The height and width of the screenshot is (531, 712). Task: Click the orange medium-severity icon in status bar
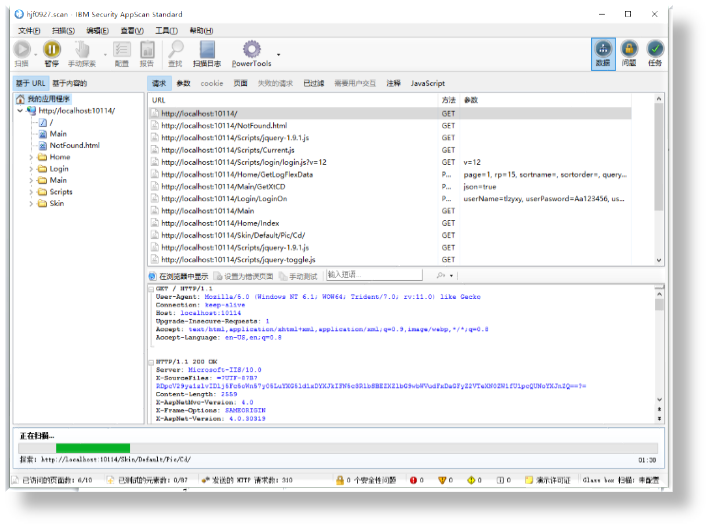(x=442, y=480)
